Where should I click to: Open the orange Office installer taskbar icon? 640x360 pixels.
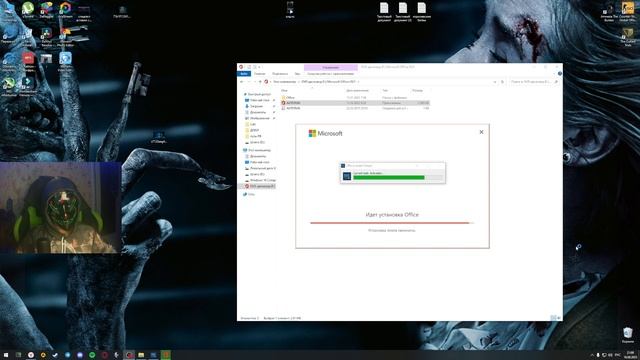click(166, 355)
